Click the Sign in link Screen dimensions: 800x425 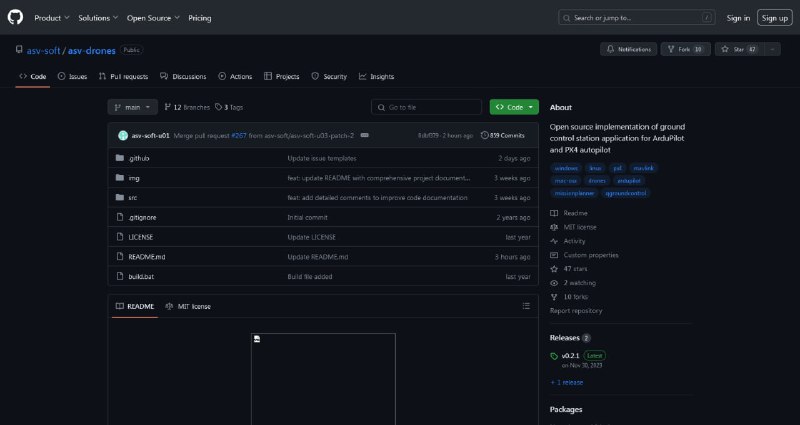pos(738,18)
